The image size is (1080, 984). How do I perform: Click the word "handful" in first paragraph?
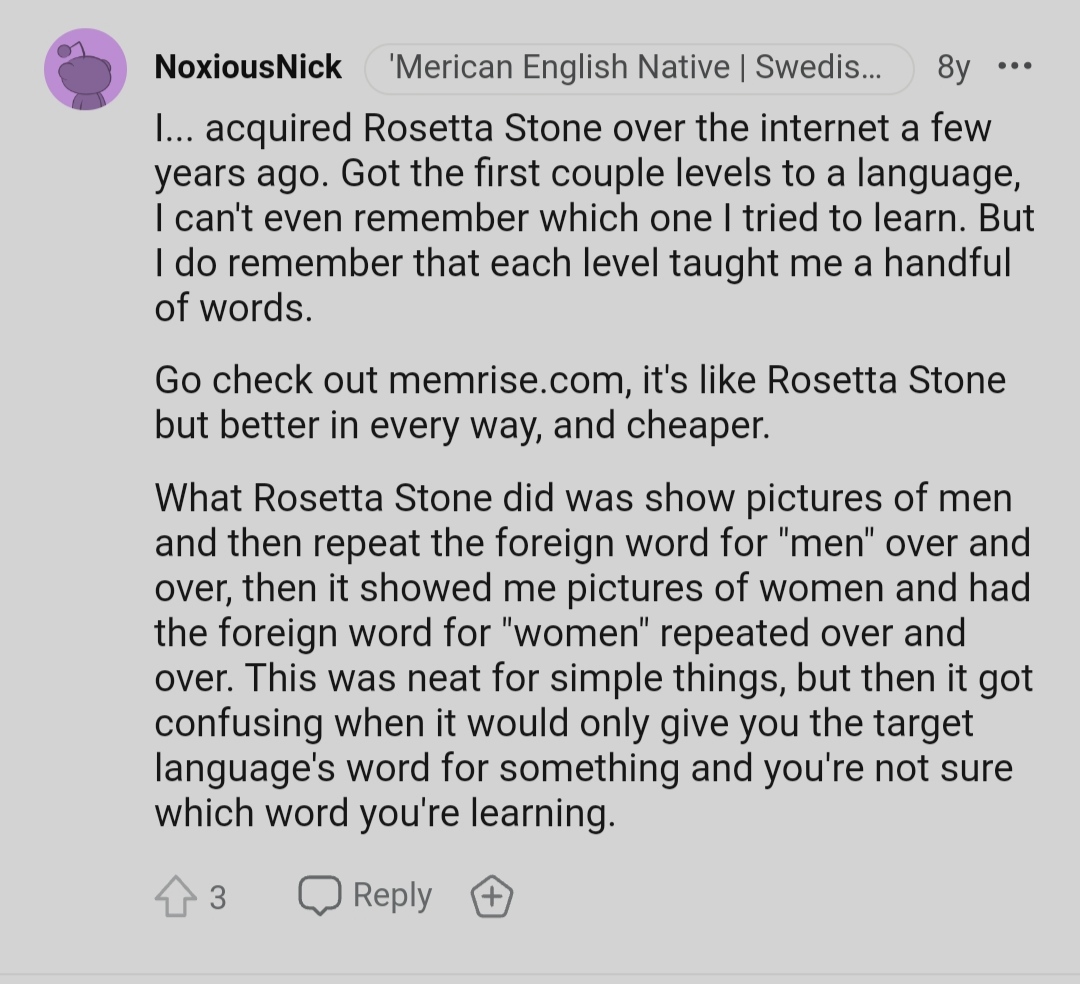[947, 263]
